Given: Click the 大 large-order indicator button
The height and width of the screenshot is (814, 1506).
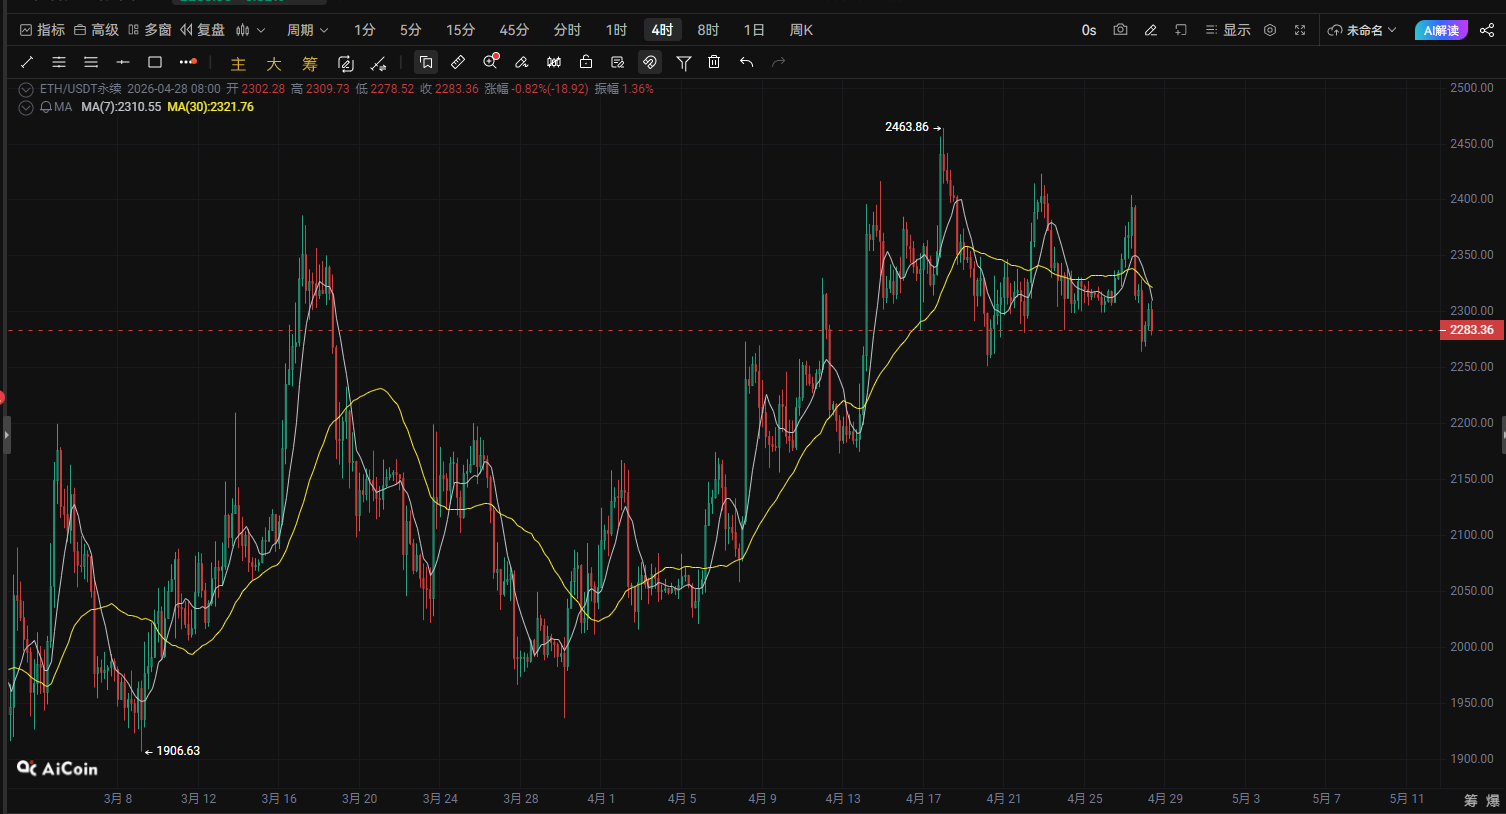Looking at the screenshot, I should point(274,64).
